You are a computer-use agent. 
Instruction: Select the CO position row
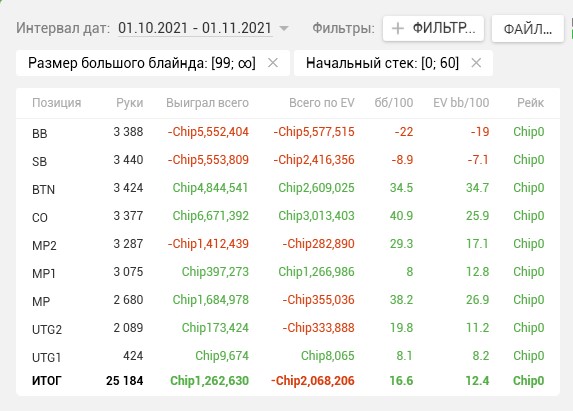(x=288, y=216)
